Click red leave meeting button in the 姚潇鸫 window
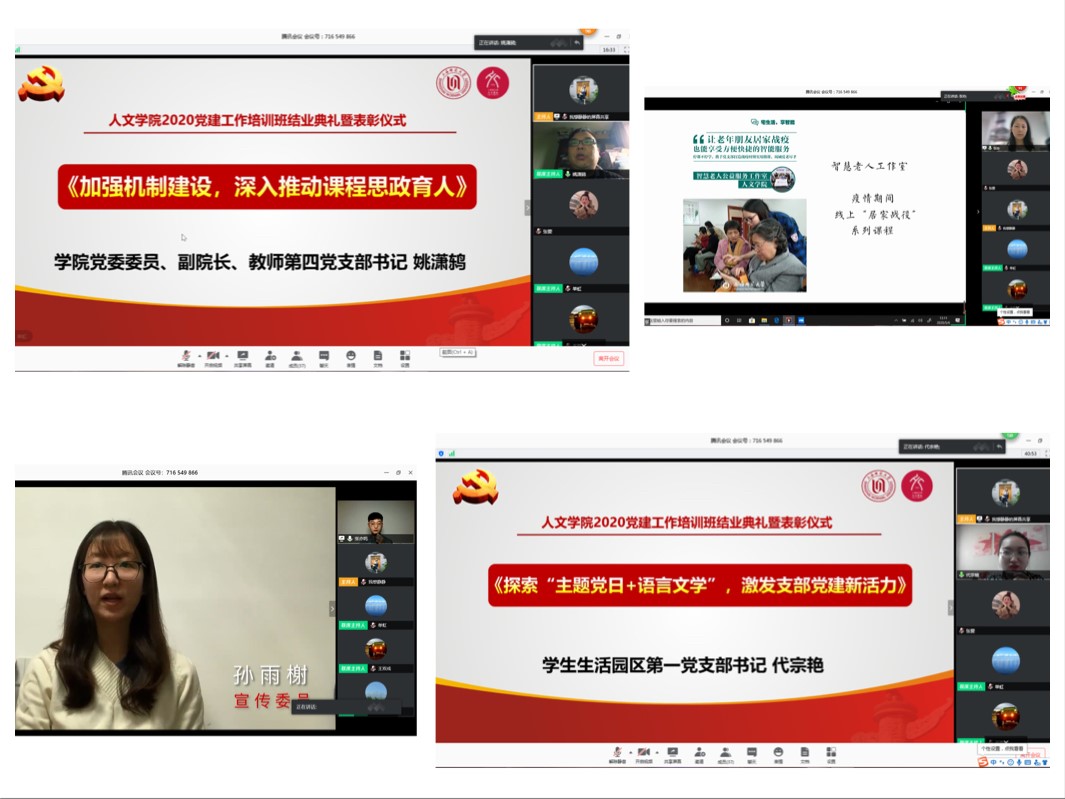This screenshot has height=799, width=1065. 608,358
